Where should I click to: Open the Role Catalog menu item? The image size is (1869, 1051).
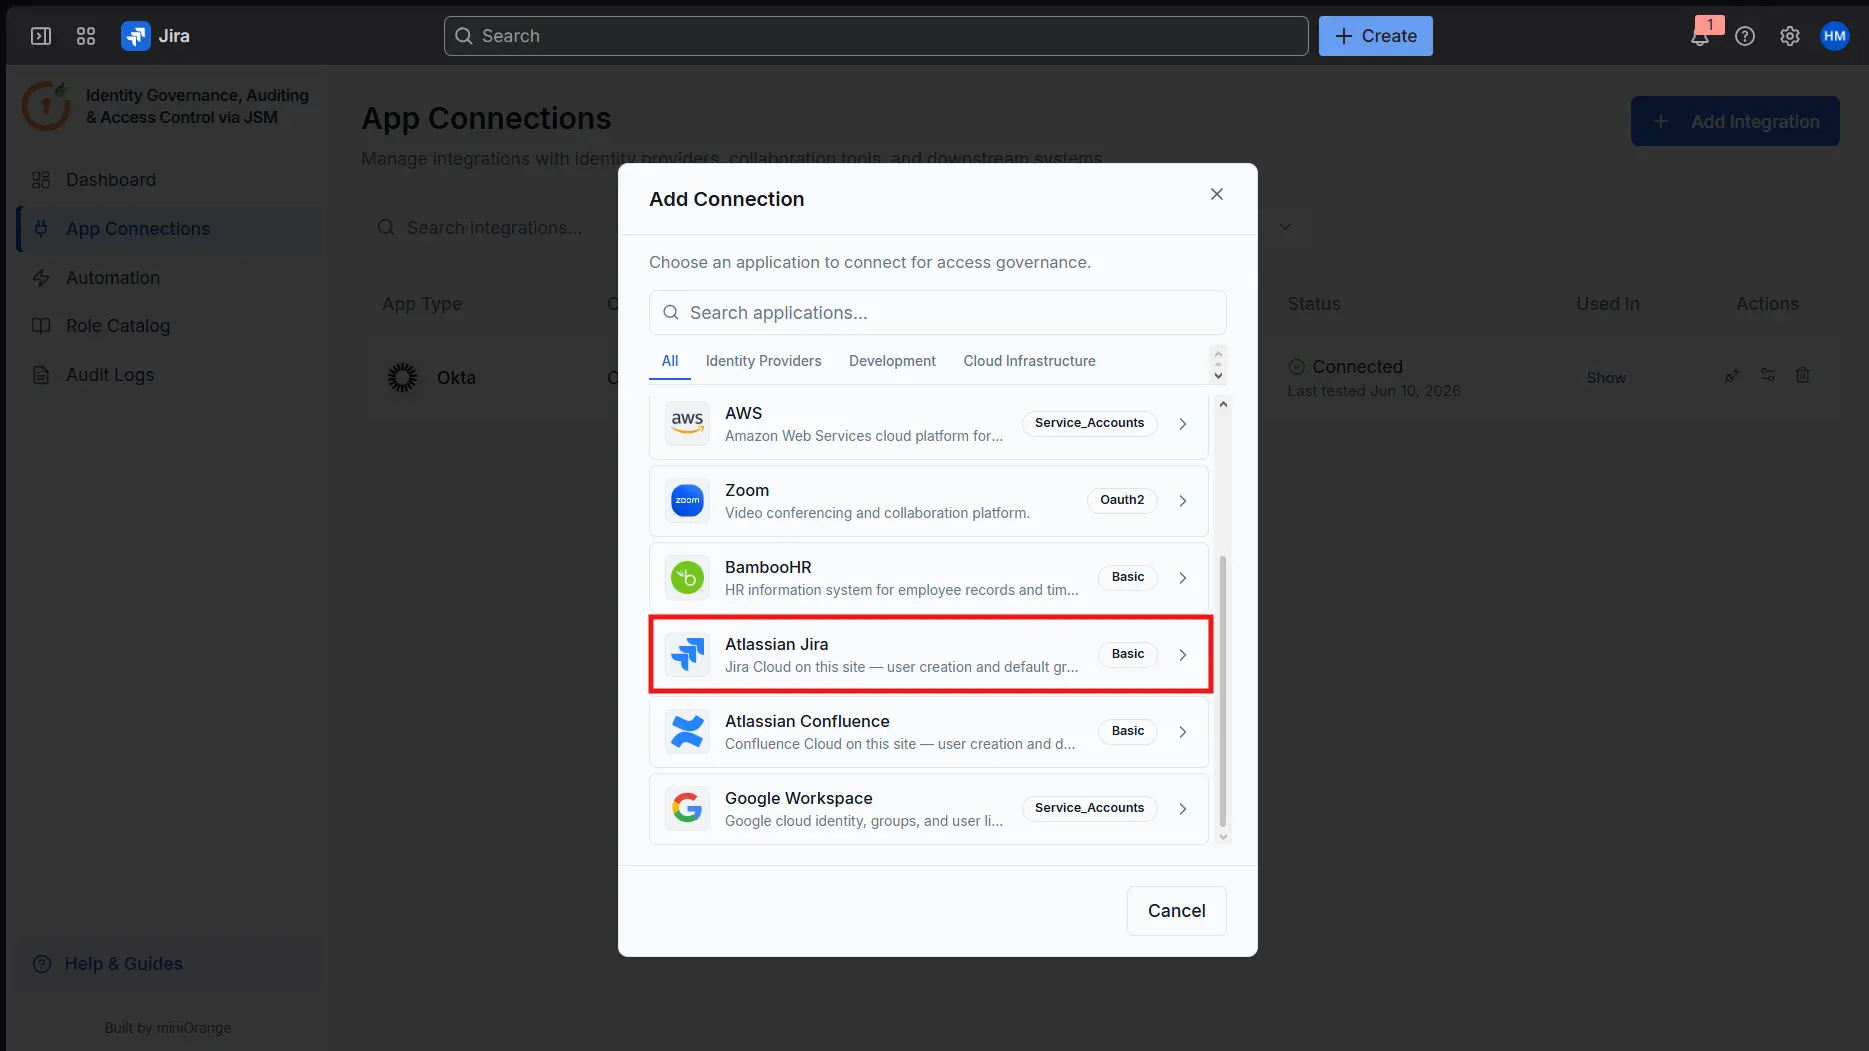(169, 326)
